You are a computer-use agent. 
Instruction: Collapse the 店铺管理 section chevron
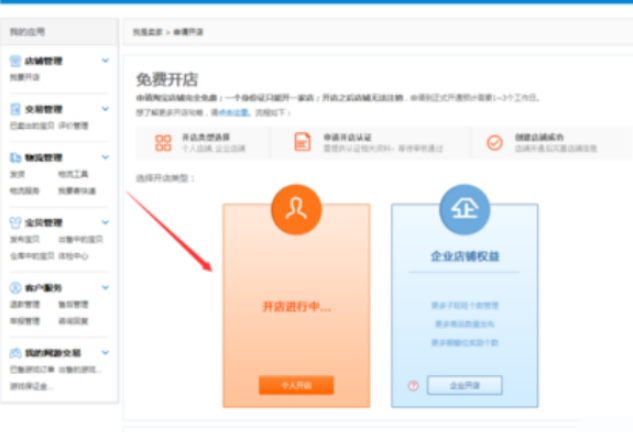point(105,61)
